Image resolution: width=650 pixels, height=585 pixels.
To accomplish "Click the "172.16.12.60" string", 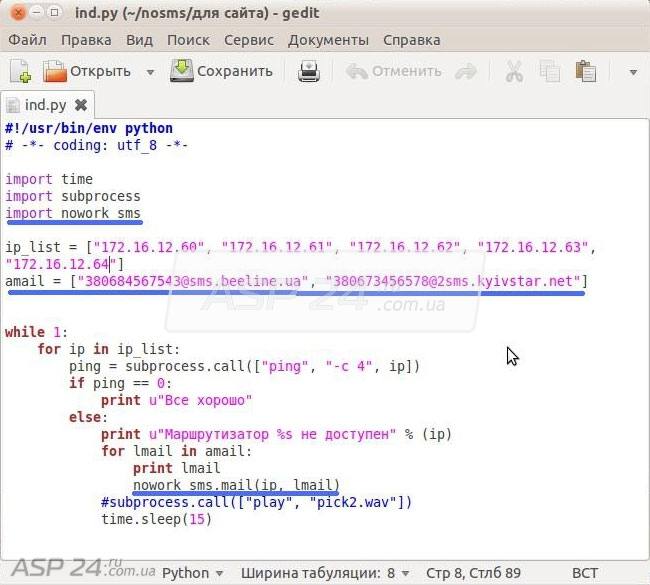I will click(x=149, y=248).
